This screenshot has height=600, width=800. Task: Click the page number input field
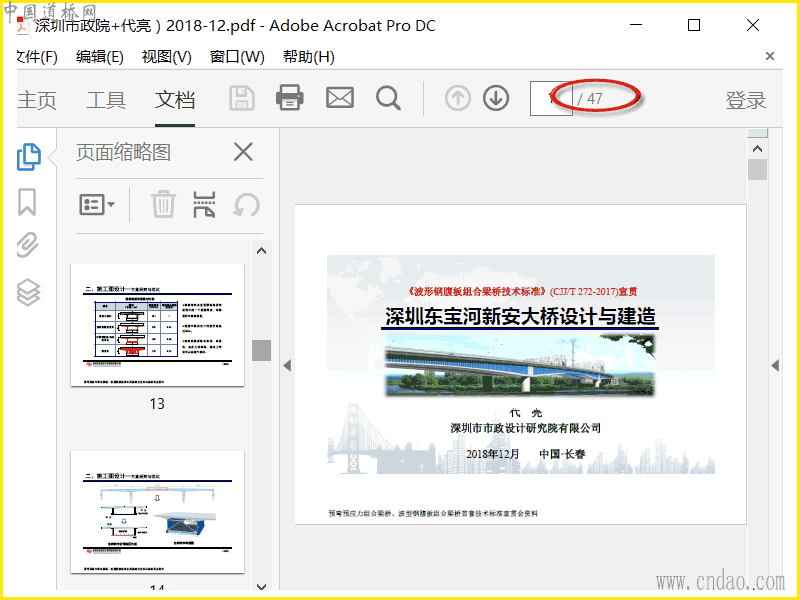(x=551, y=98)
